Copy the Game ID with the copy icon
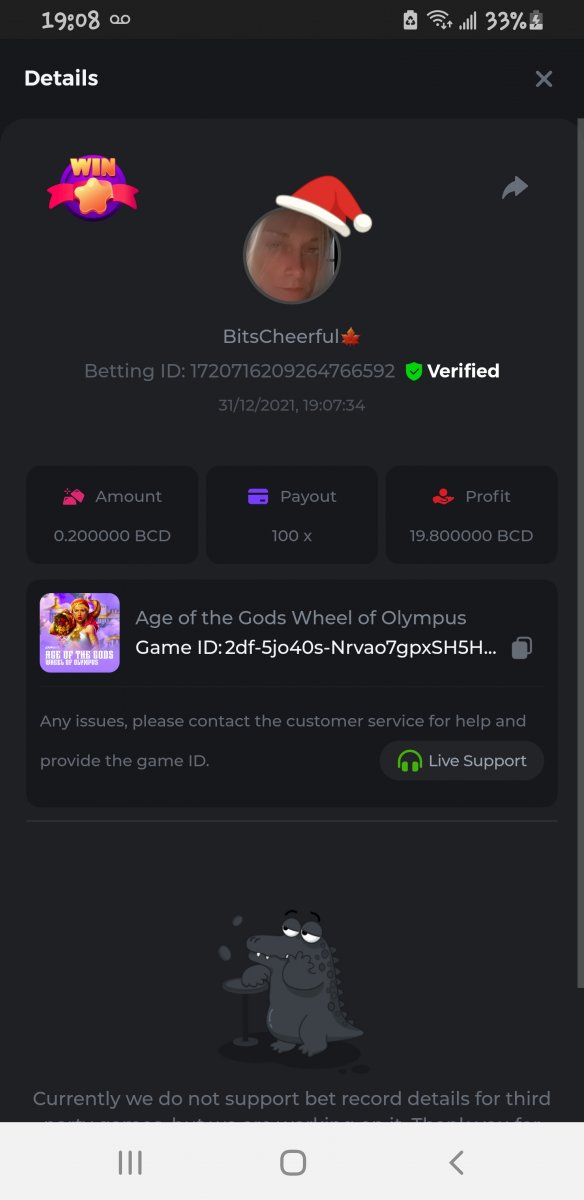This screenshot has width=584, height=1200. (521, 648)
